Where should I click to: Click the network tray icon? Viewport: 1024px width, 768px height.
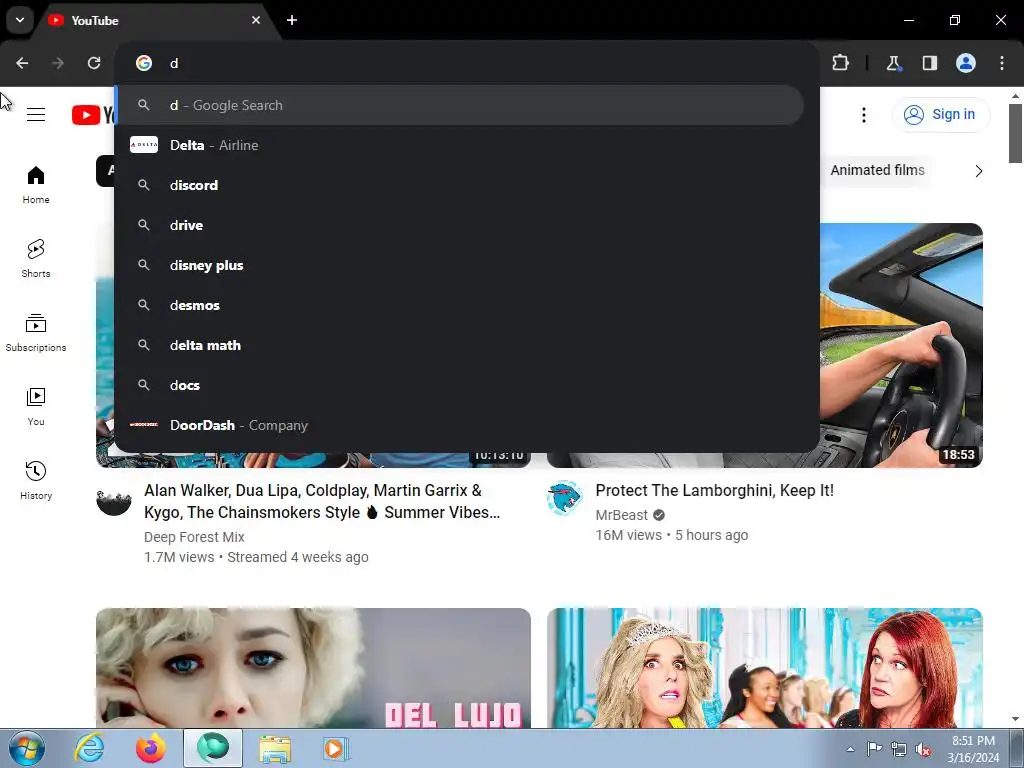point(899,749)
